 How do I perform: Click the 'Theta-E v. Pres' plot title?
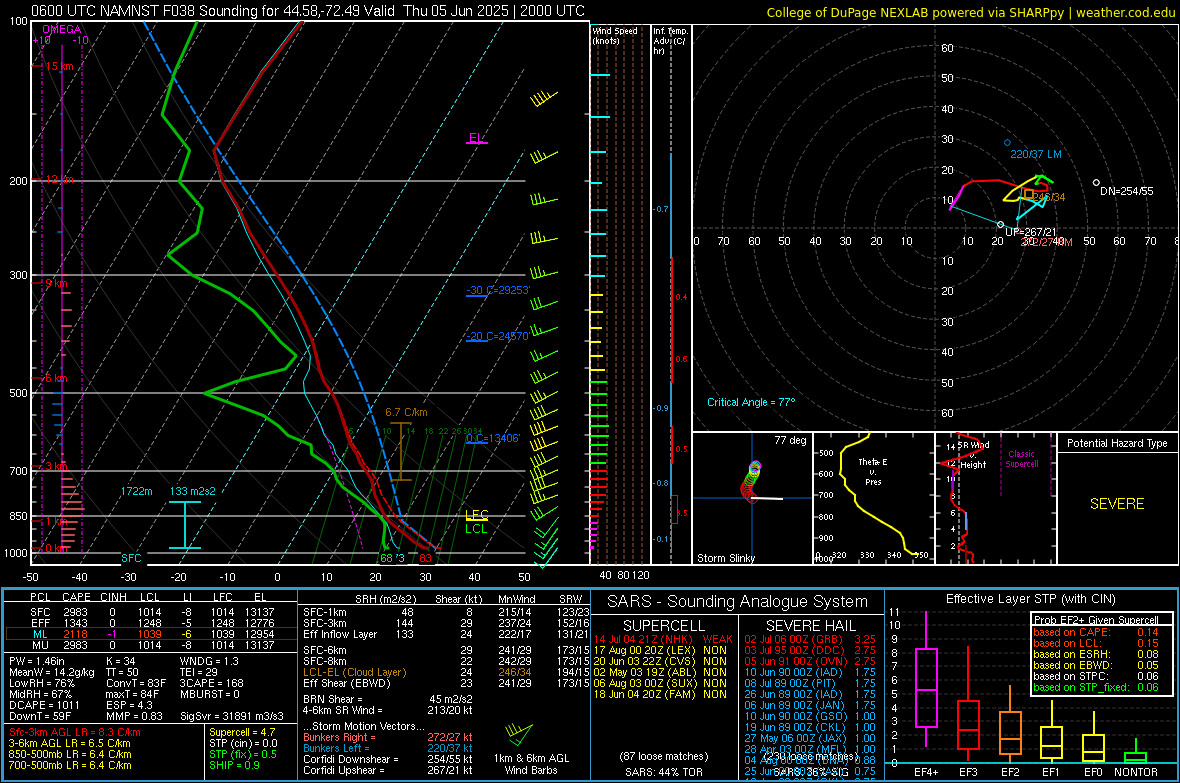873,471
